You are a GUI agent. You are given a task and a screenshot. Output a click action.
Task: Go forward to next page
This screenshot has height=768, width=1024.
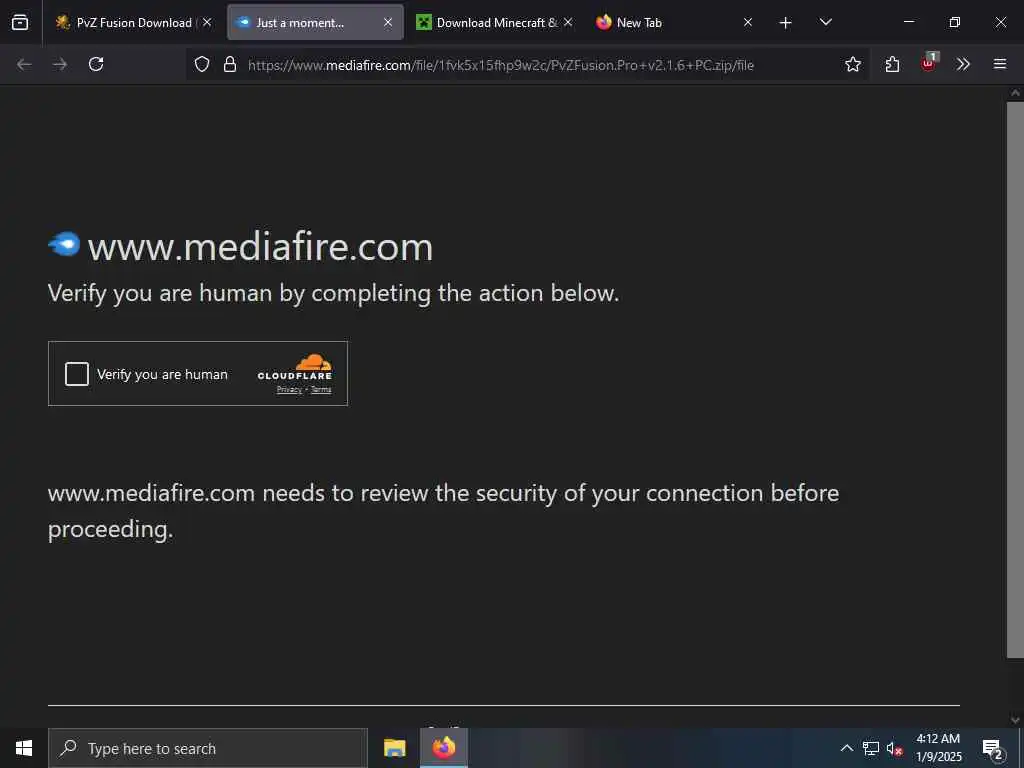60,64
